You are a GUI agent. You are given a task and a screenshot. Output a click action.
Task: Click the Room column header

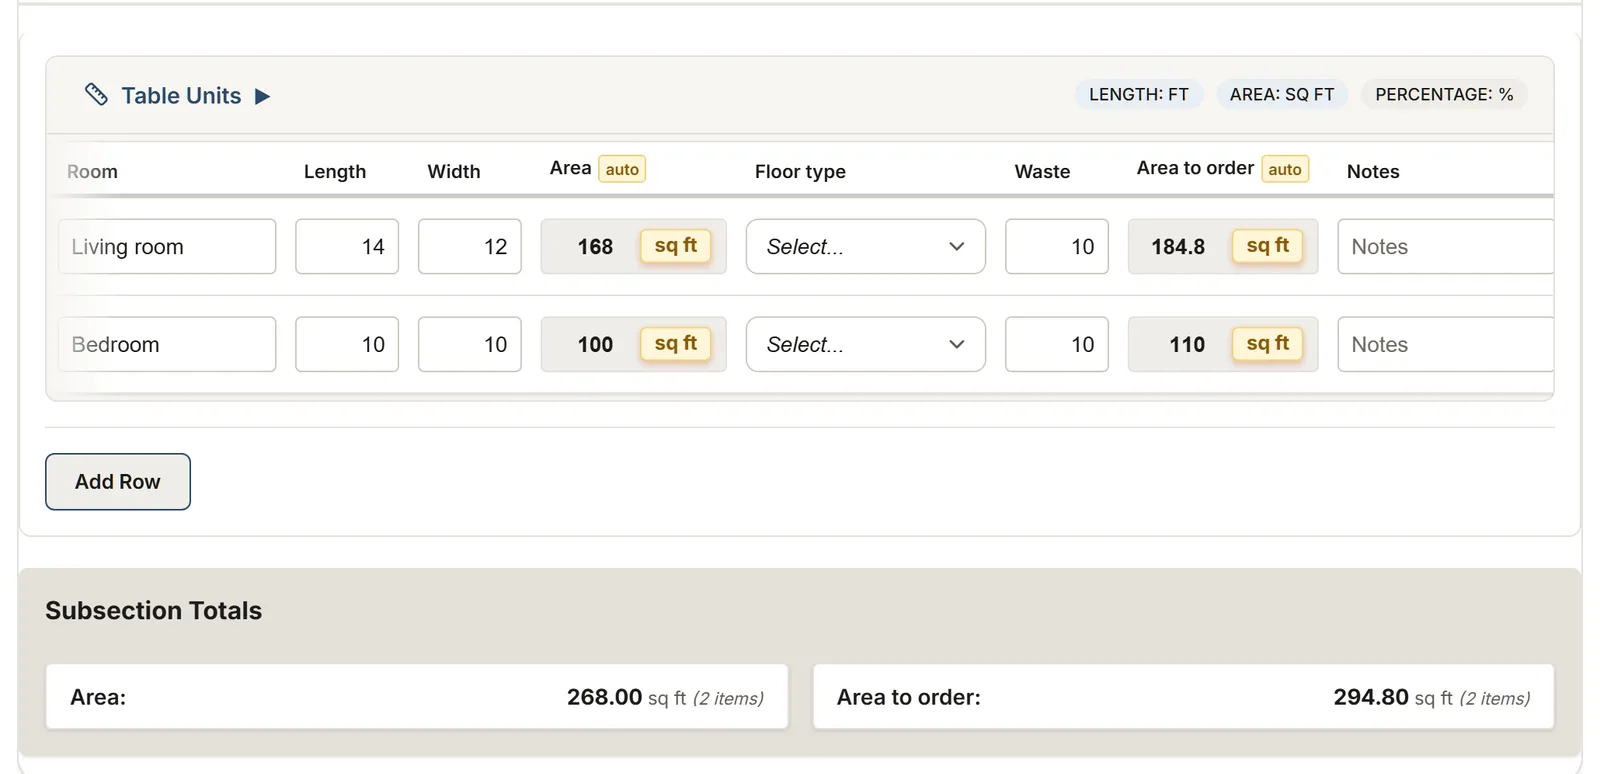(x=92, y=171)
